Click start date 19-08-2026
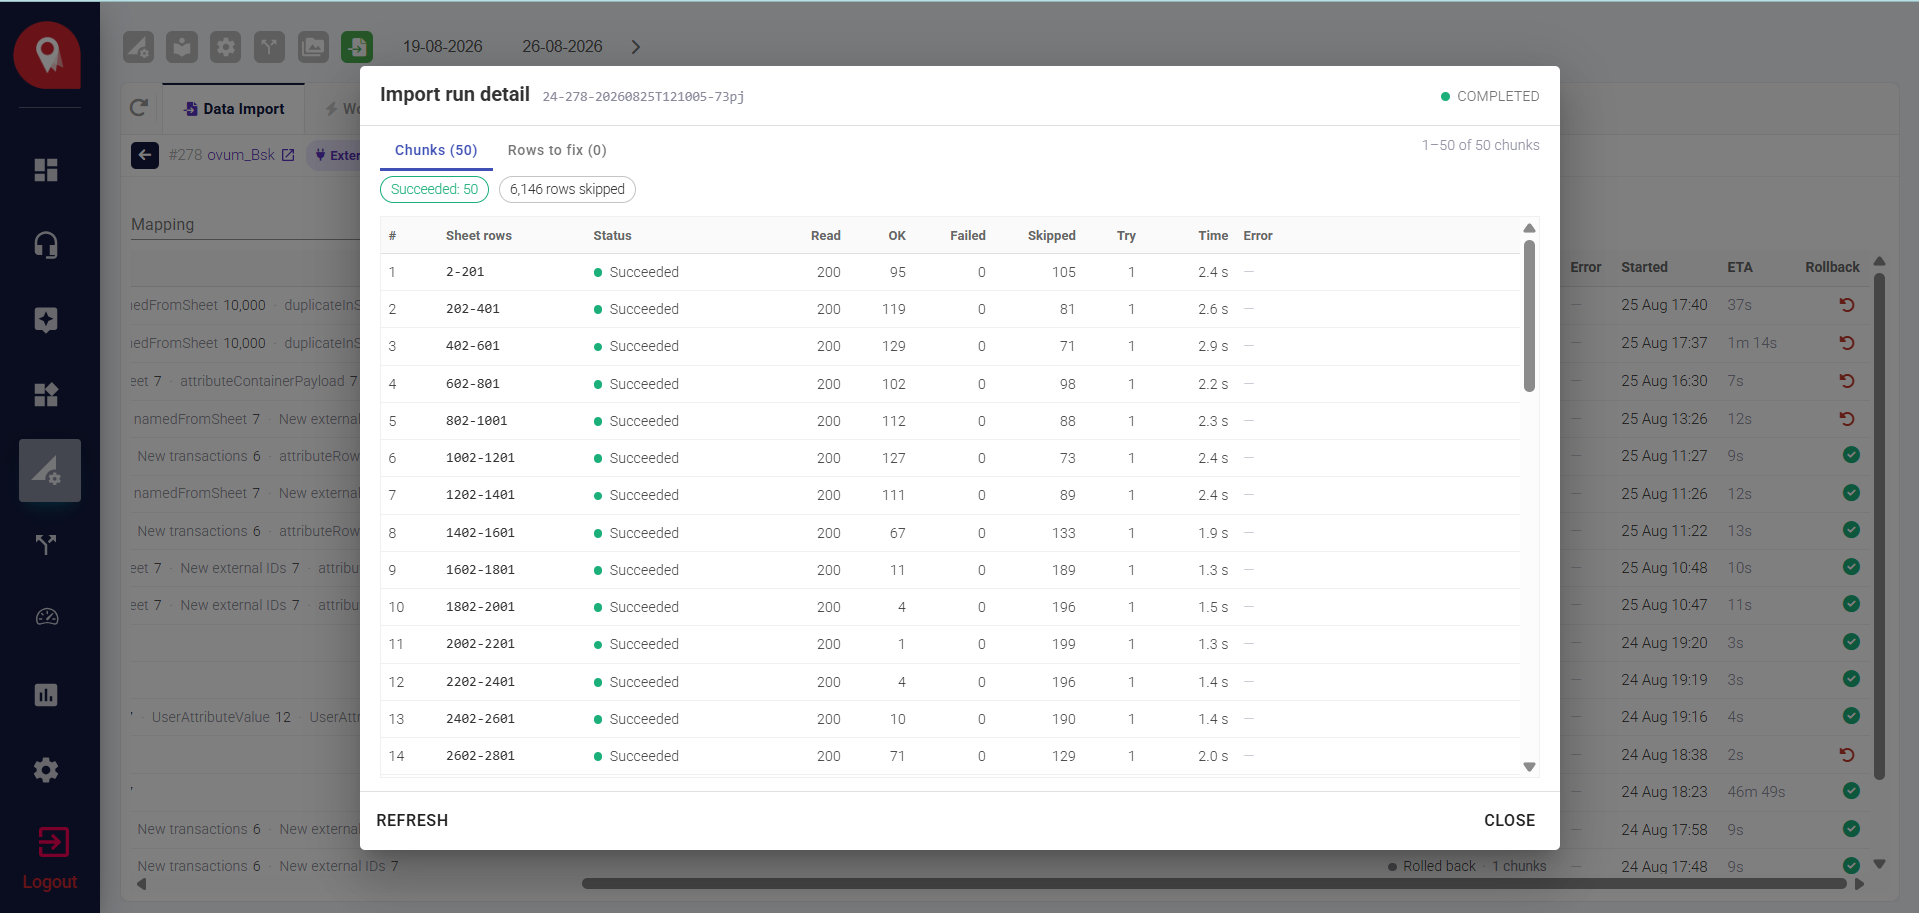This screenshot has height=913, width=1919. 442,47
